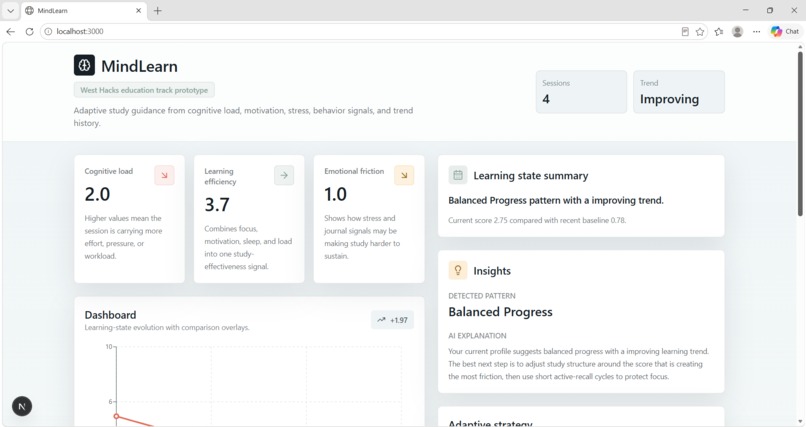Viewport: 806px width, 427px height.
Task: Open the reader view icon in address bar
Action: point(685,31)
